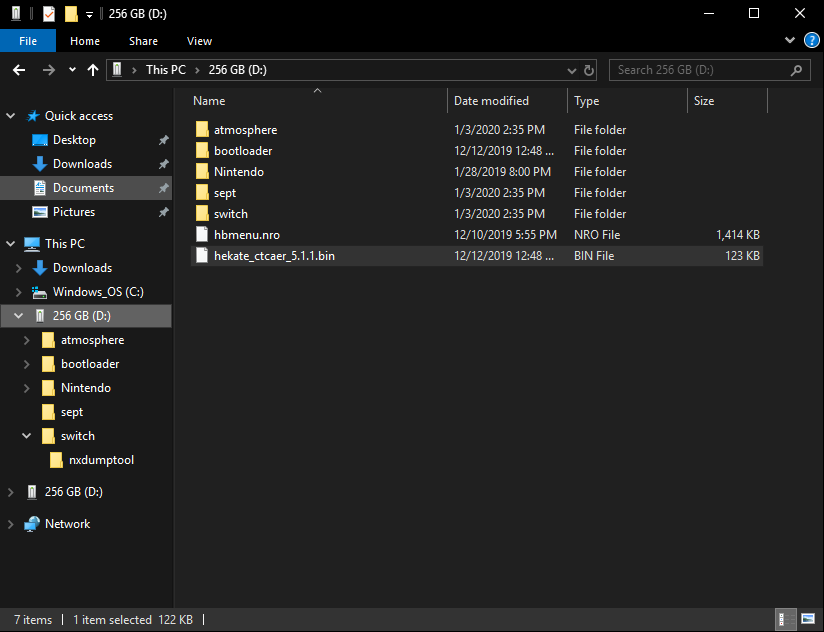This screenshot has width=824, height=632.
Task: Expand the Windows_OS (C:) drive node
Action: [x=18, y=292]
